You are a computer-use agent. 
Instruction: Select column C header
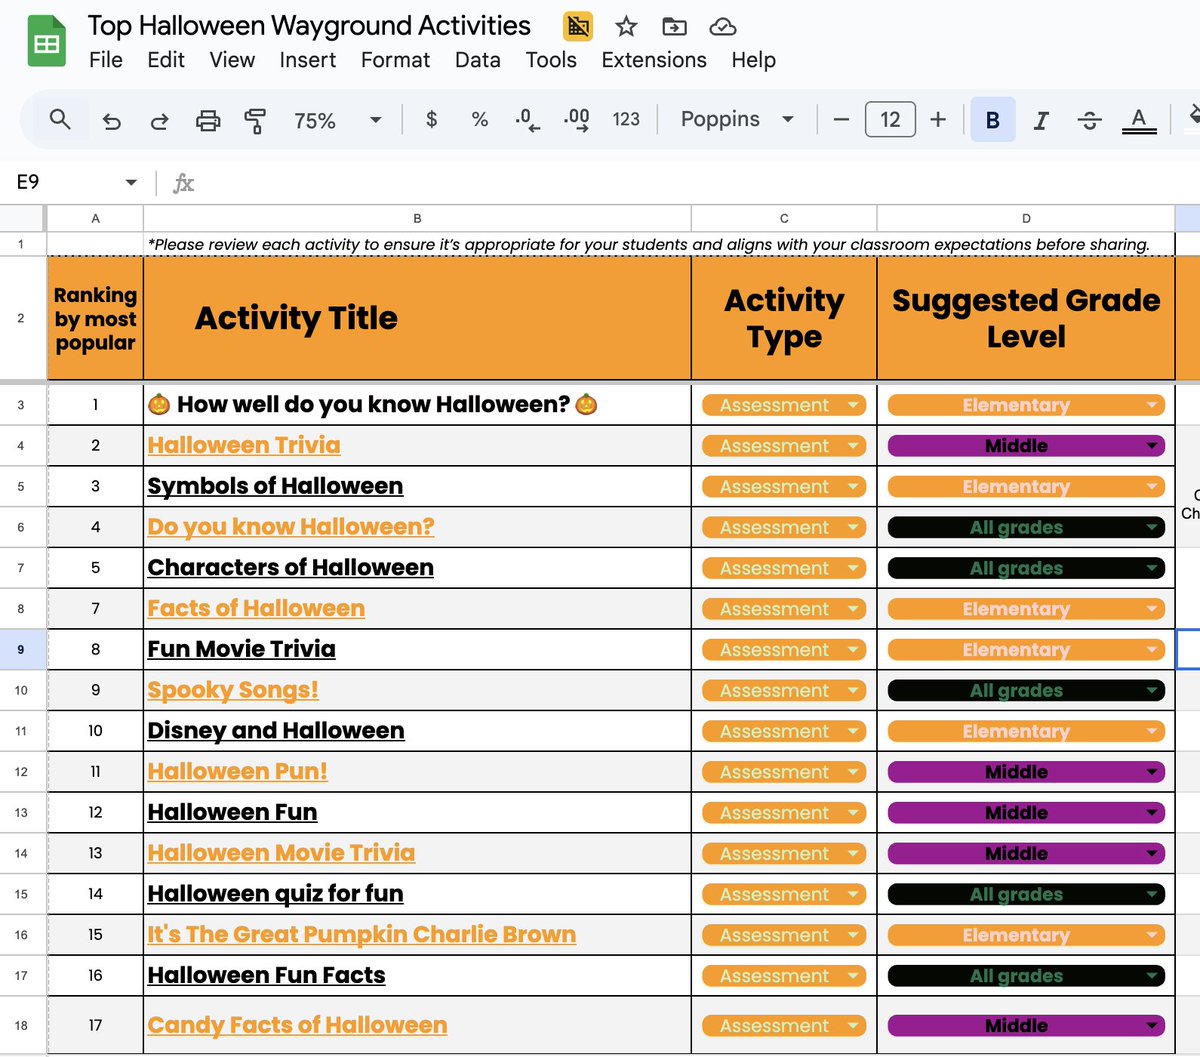pos(784,218)
